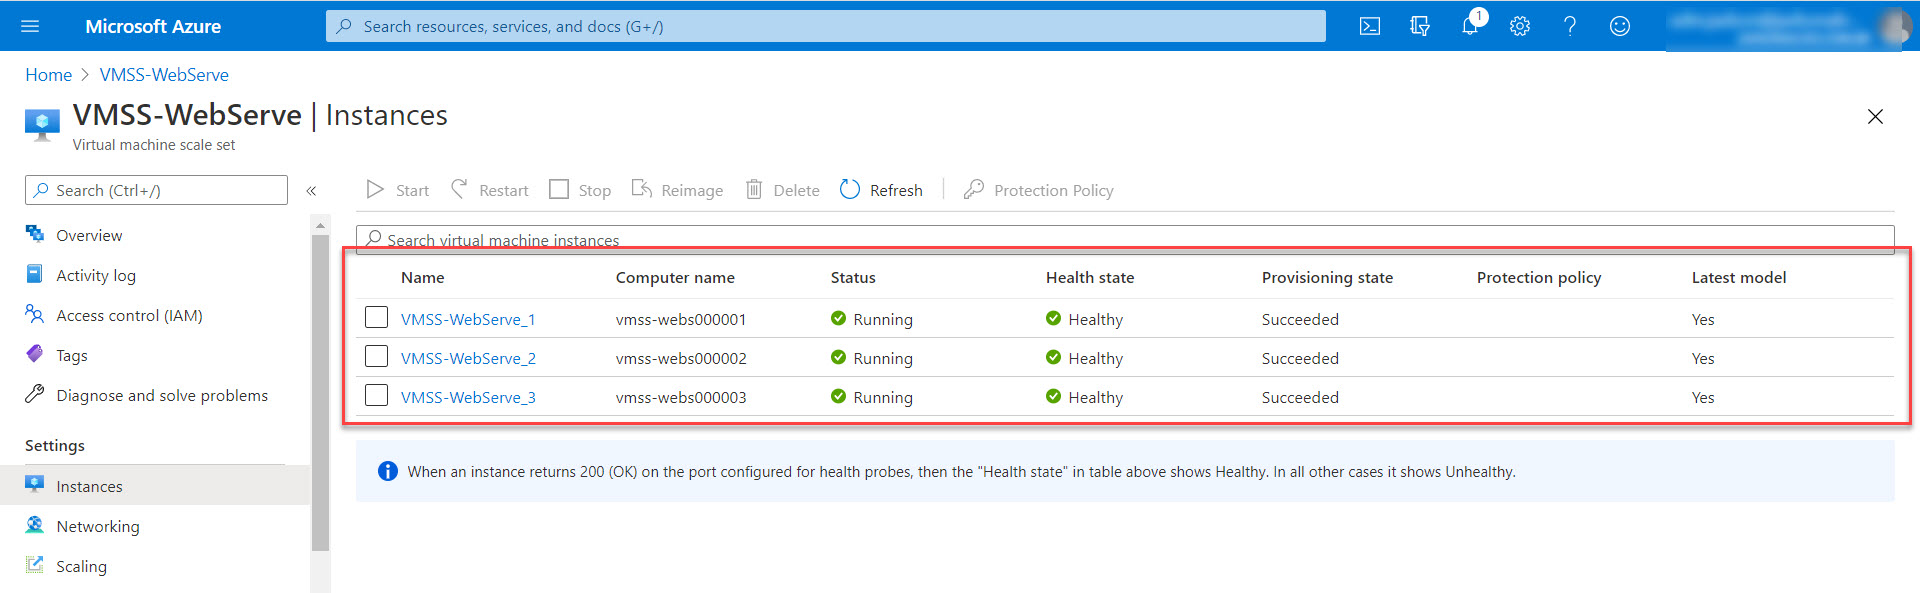Tick the VMSS-WebServe_3 instance checkbox
This screenshot has height=593, width=1920.
pyautogui.click(x=376, y=396)
